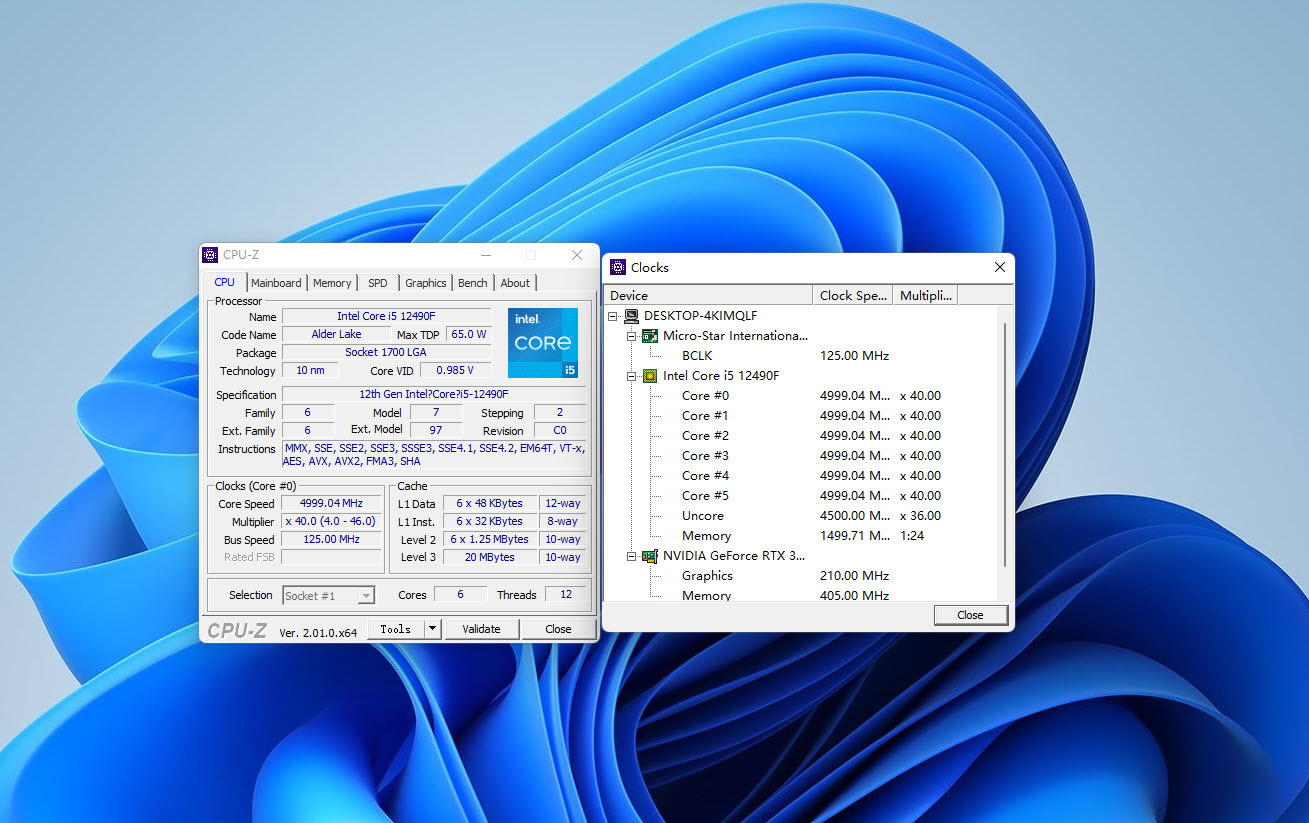Switch to the Mainboard tab
Viewport: 1309px width, 823px height.
(x=276, y=283)
